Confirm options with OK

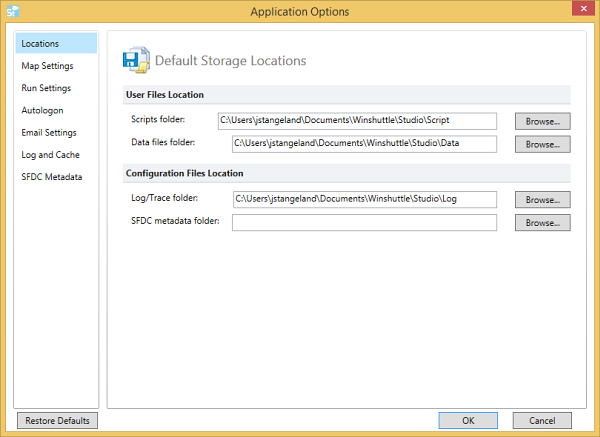(x=468, y=421)
